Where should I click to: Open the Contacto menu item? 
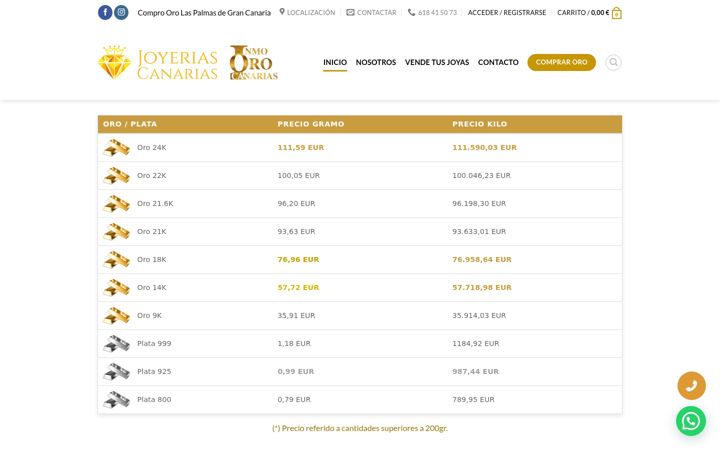point(498,62)
